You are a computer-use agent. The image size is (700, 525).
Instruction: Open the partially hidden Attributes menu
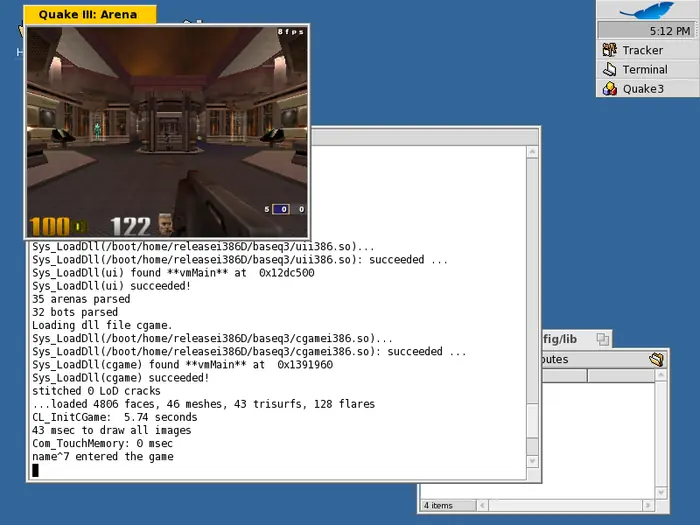pos(555,359)
